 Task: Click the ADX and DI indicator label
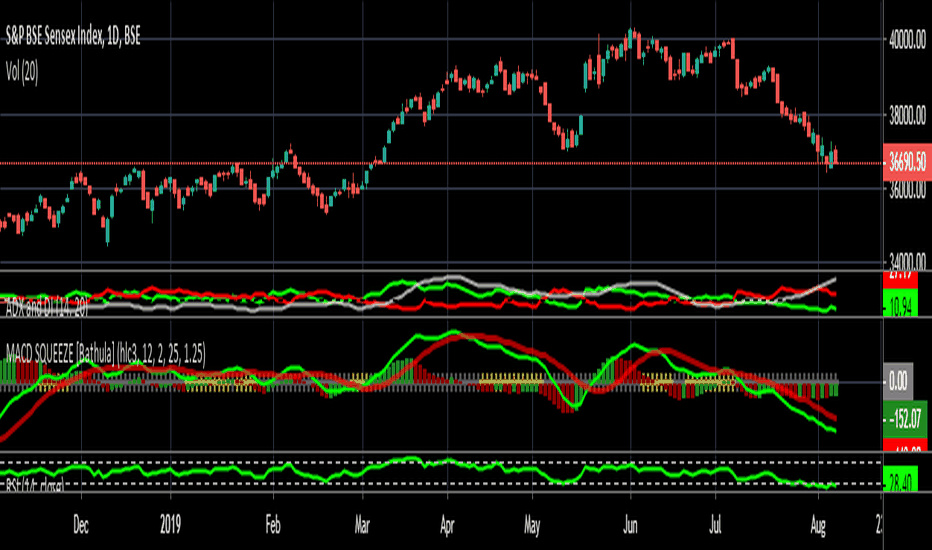[x=46, y=307]
